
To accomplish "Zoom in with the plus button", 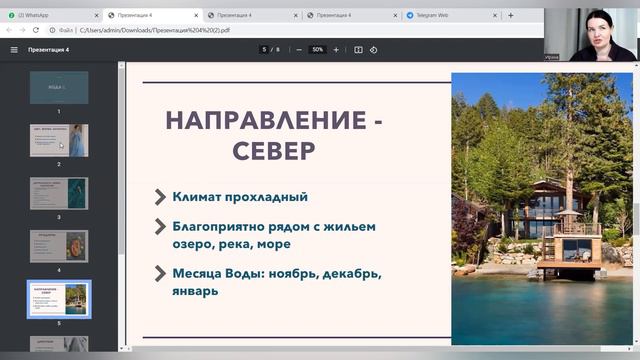I will 336,50.
